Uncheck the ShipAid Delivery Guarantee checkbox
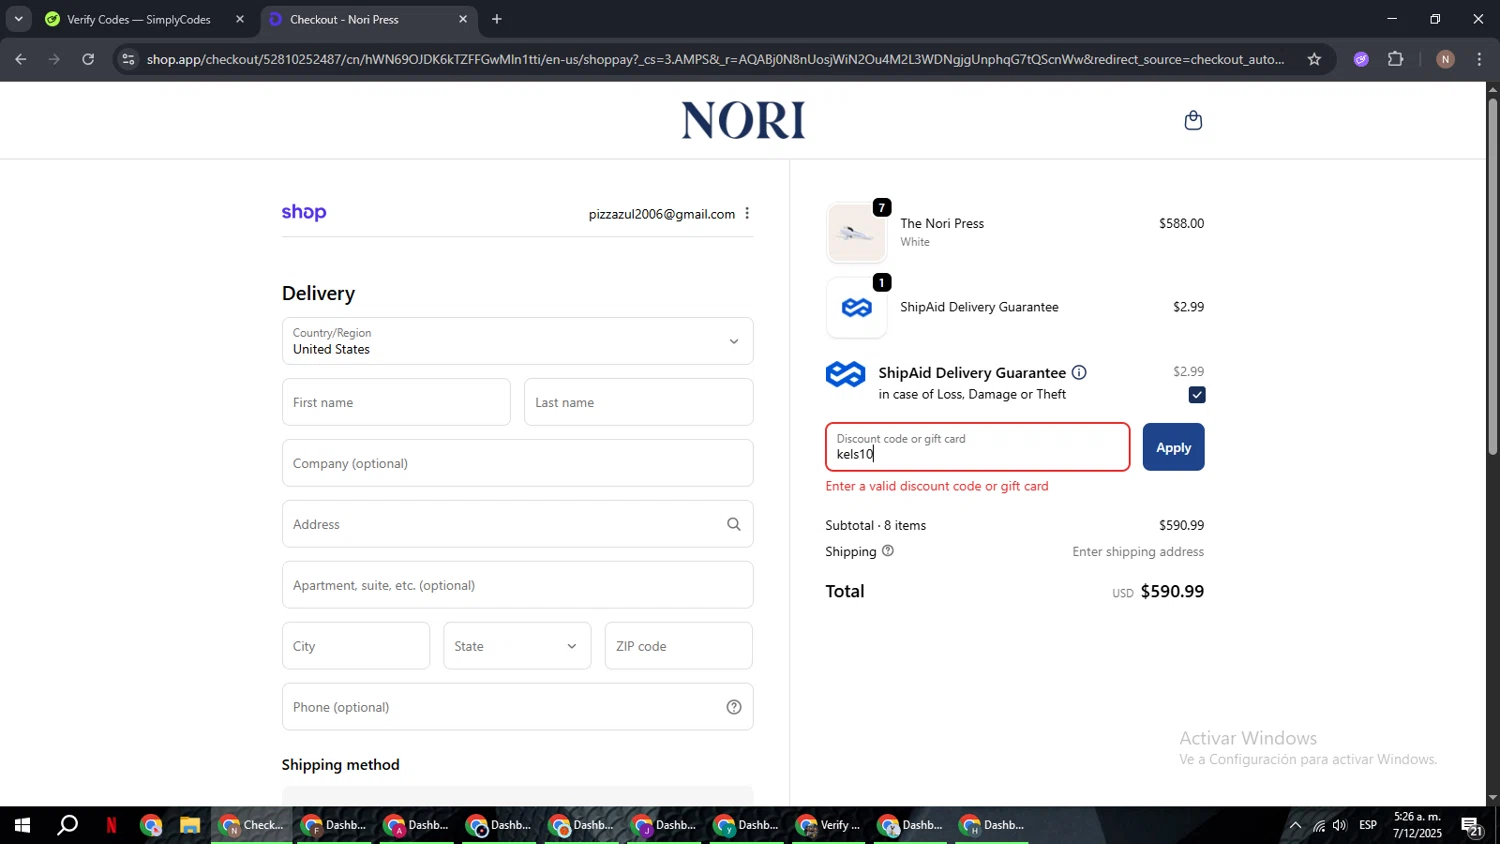Screen dimensions: 1500x844 click(1197, 395)
